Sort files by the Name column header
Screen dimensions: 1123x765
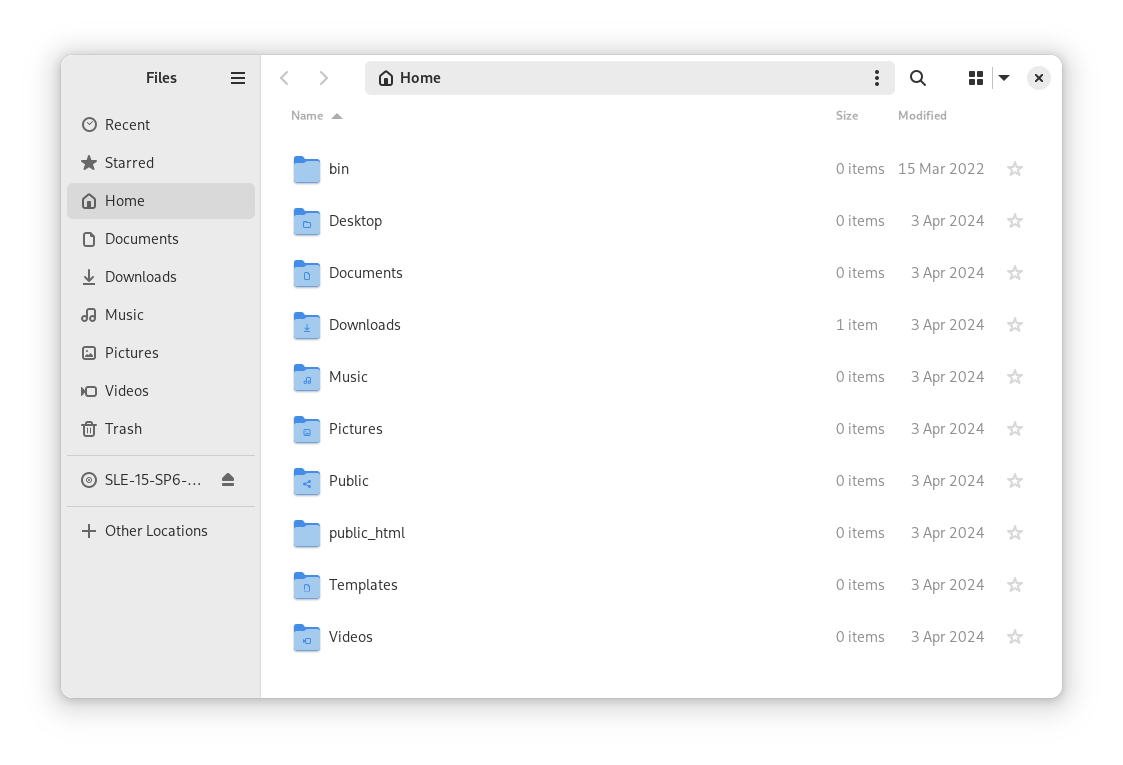[308, 116]
